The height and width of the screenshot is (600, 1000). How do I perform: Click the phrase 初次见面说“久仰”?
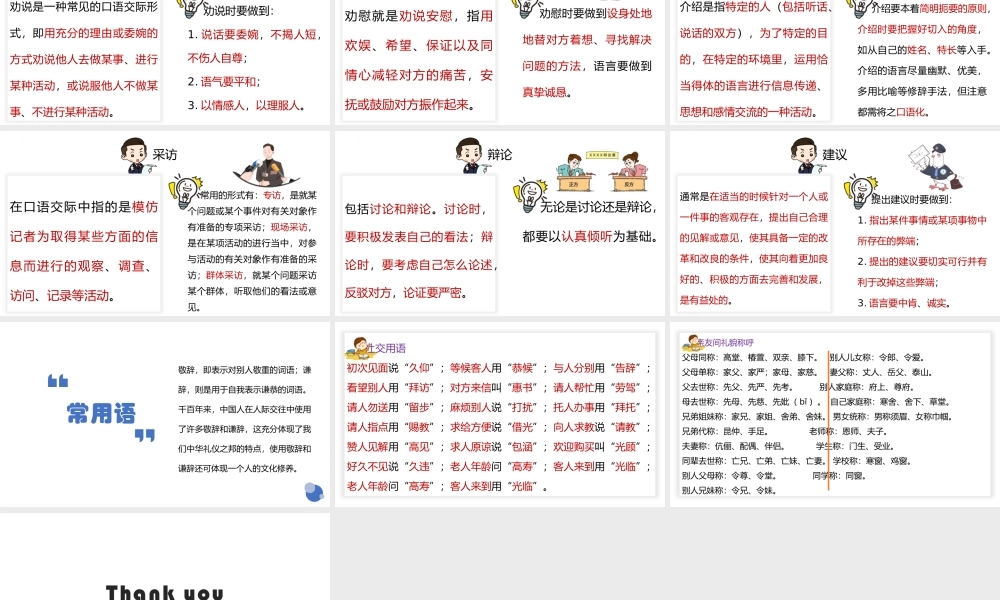[x=390, y=368]
